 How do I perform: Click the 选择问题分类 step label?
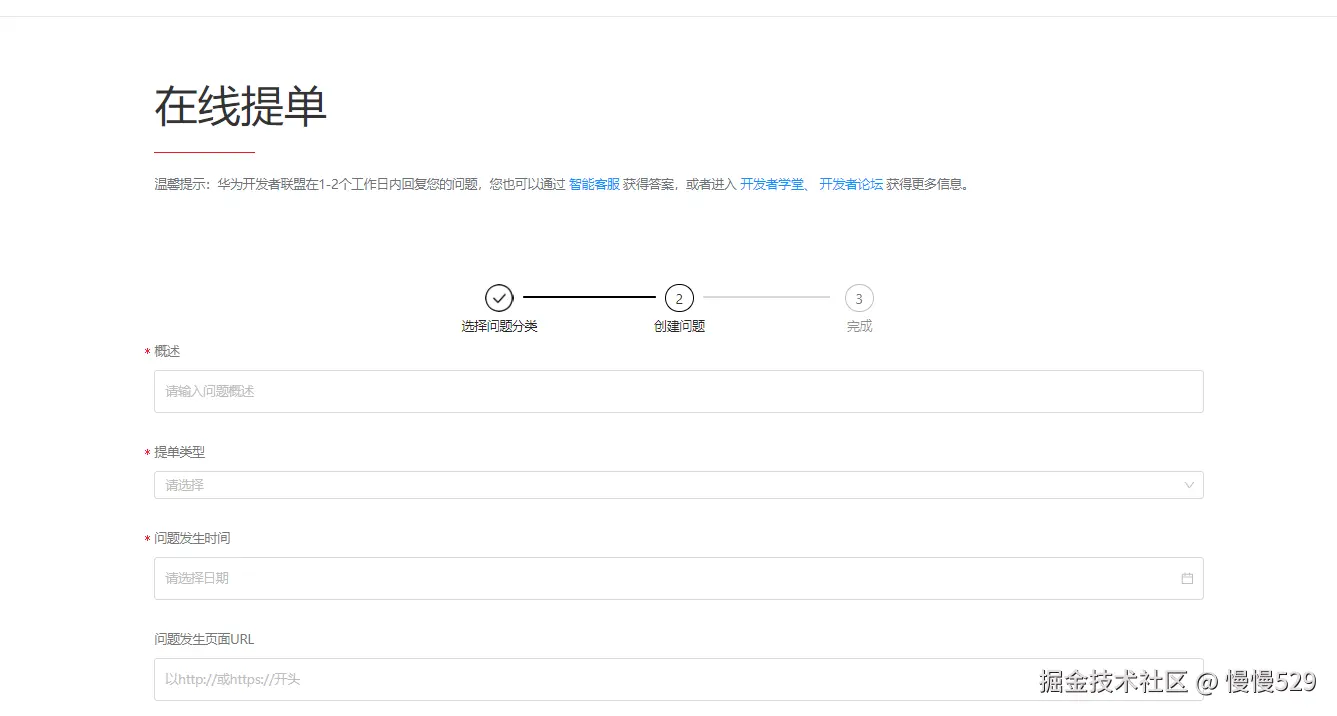click(x=499, y=326)
